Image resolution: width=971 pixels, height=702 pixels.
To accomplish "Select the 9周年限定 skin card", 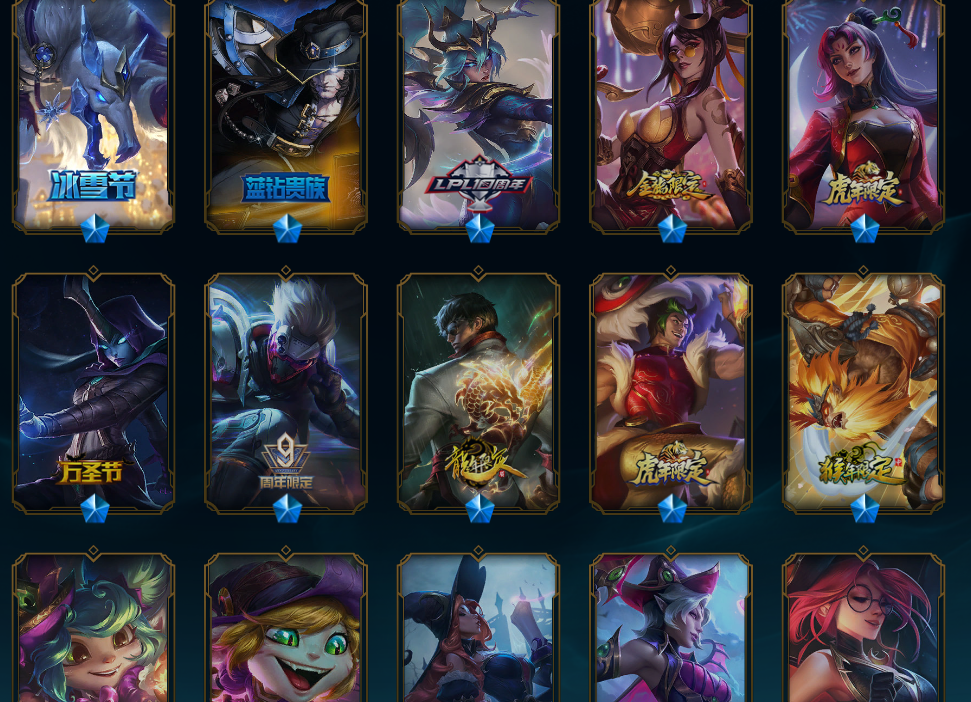I will click(286, 393).
